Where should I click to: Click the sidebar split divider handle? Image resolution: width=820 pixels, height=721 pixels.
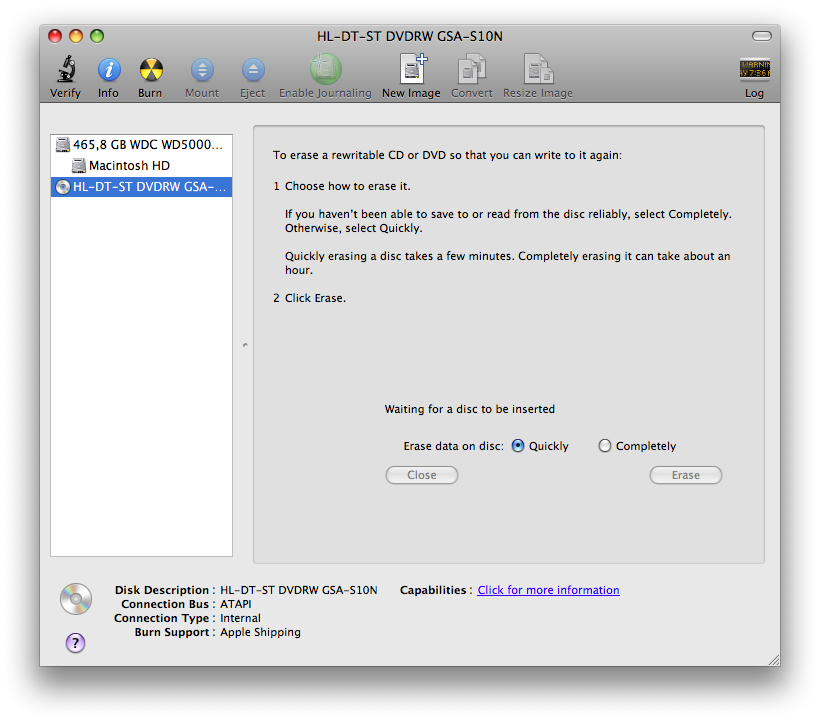[245, 345]
